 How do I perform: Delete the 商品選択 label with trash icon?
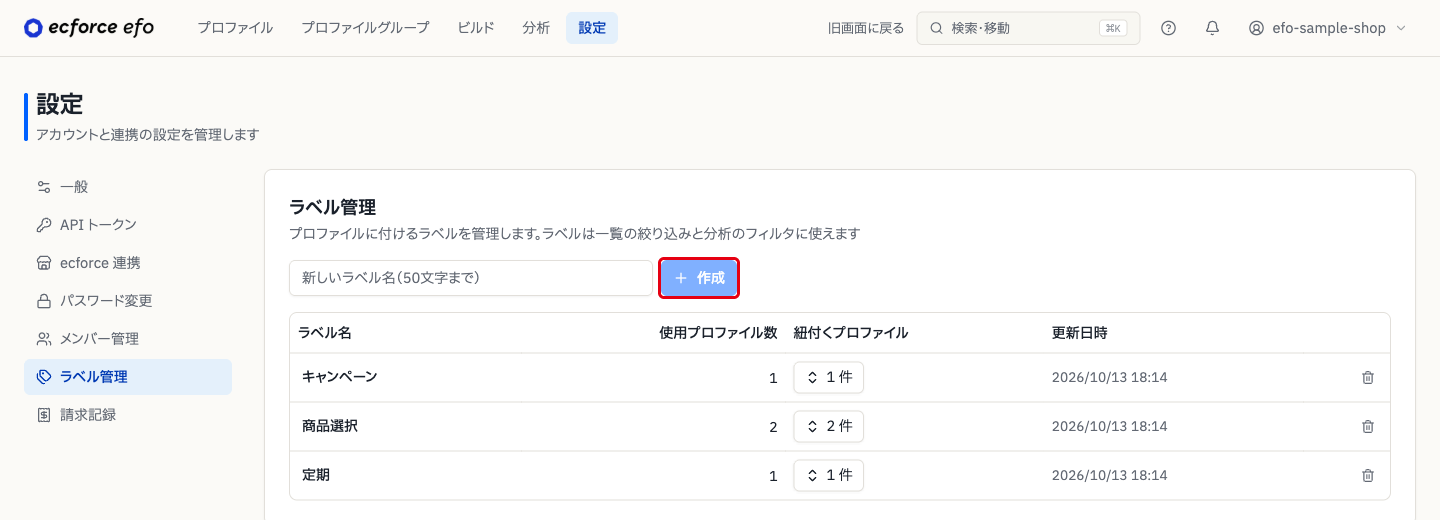tap(1368, 427)
